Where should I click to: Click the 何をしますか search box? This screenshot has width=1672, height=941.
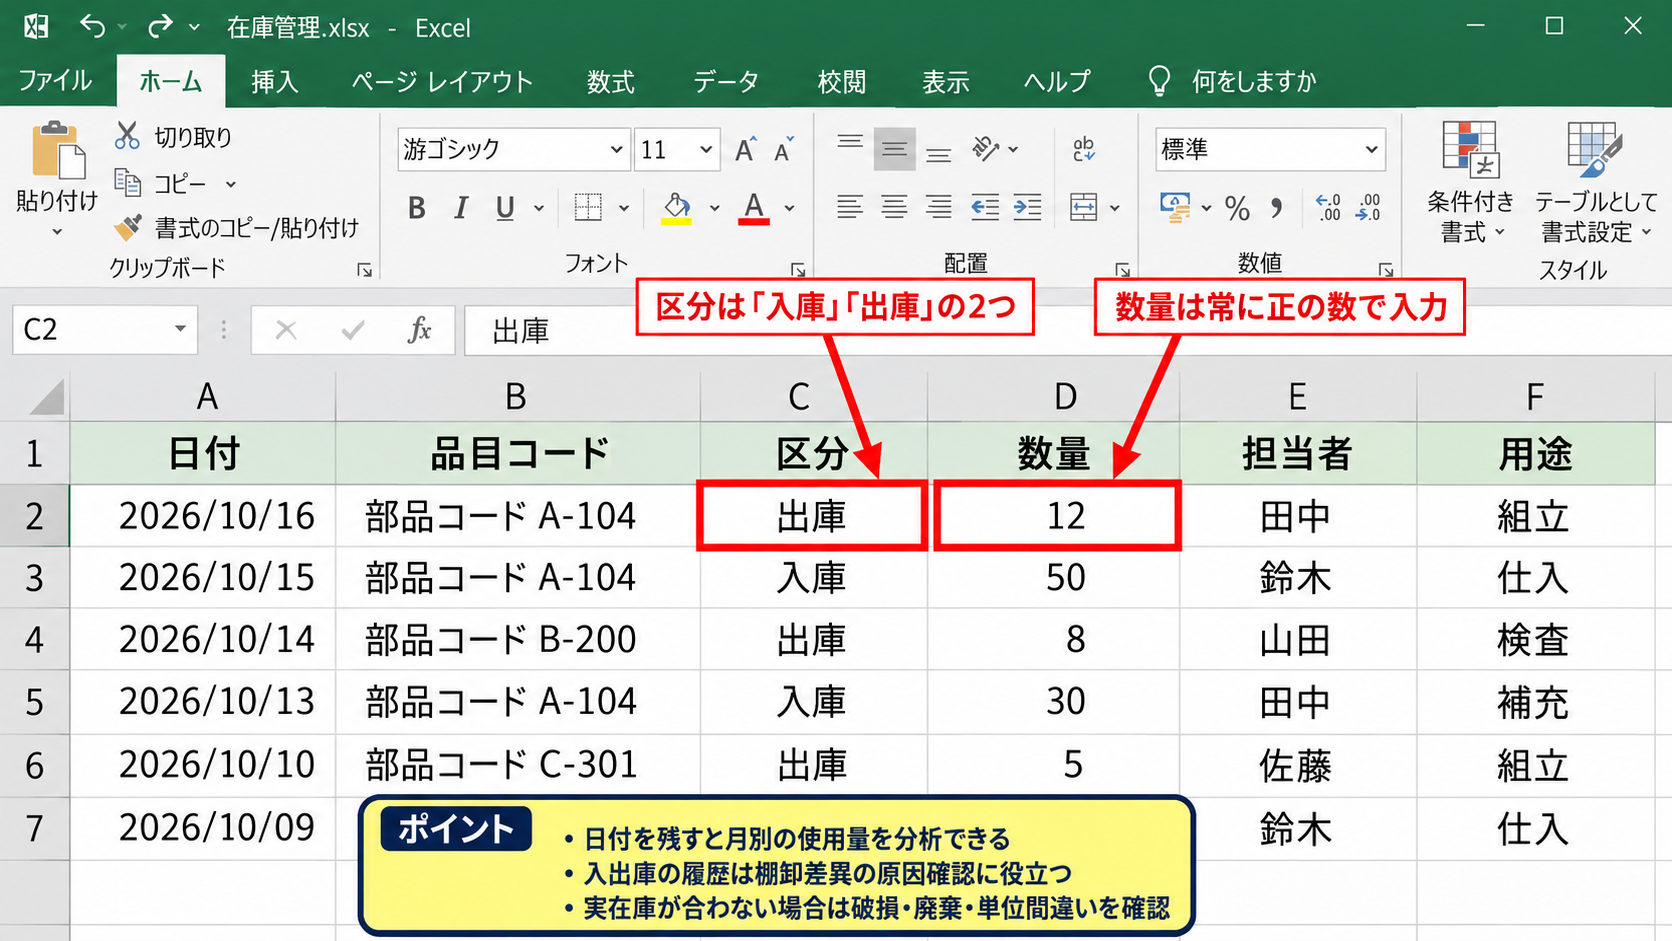pos(1254,81)
